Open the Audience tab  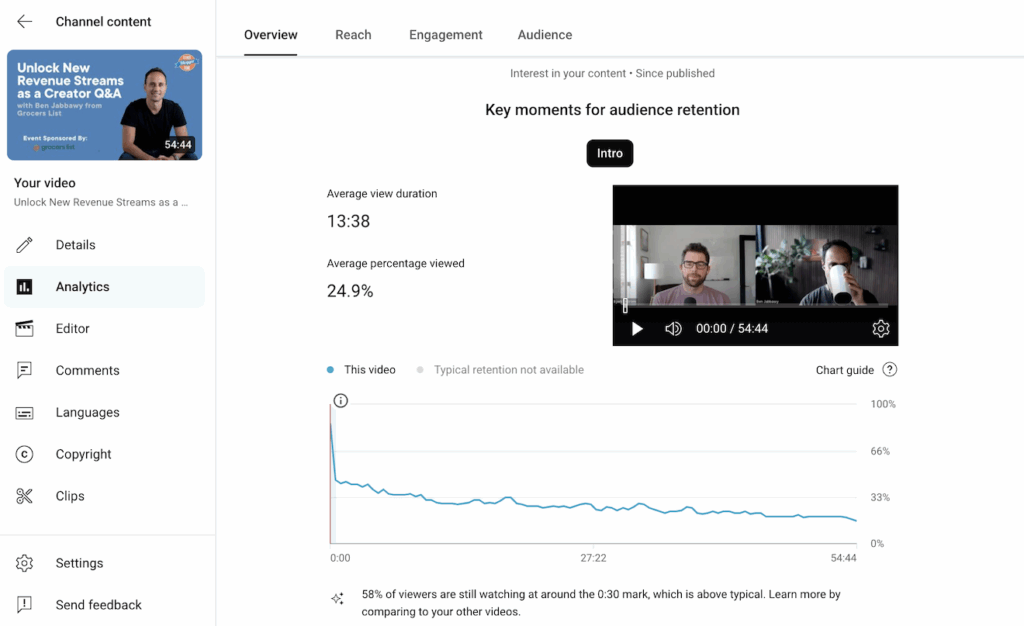[545, 34]
